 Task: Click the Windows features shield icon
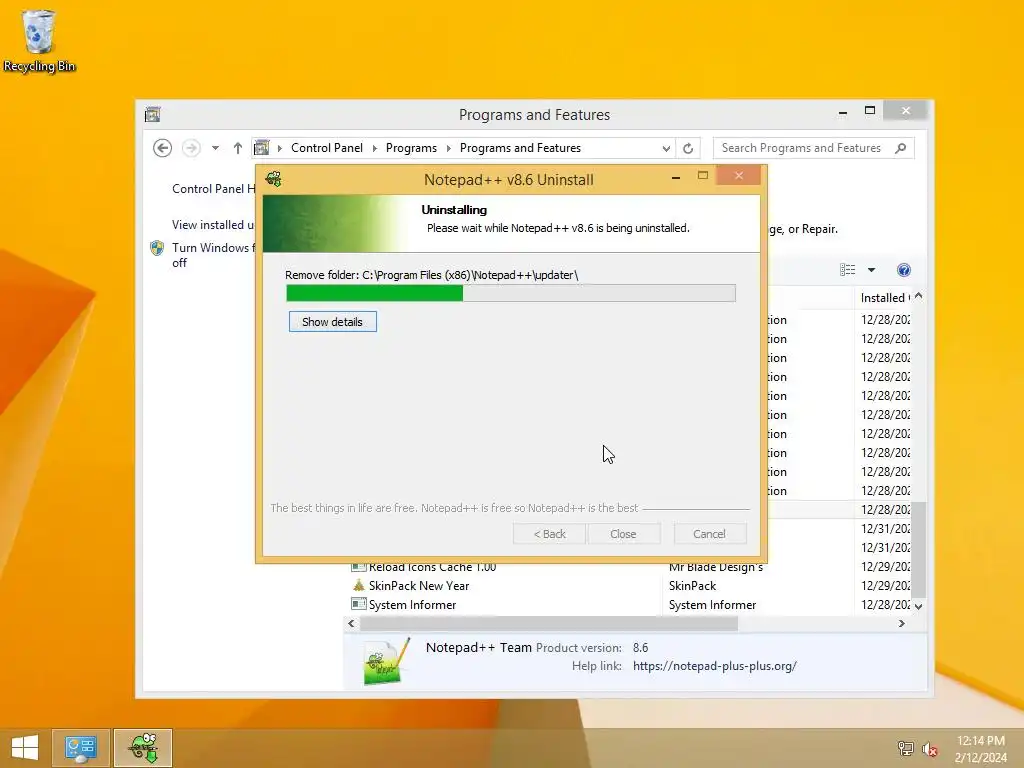pos(157,248)
